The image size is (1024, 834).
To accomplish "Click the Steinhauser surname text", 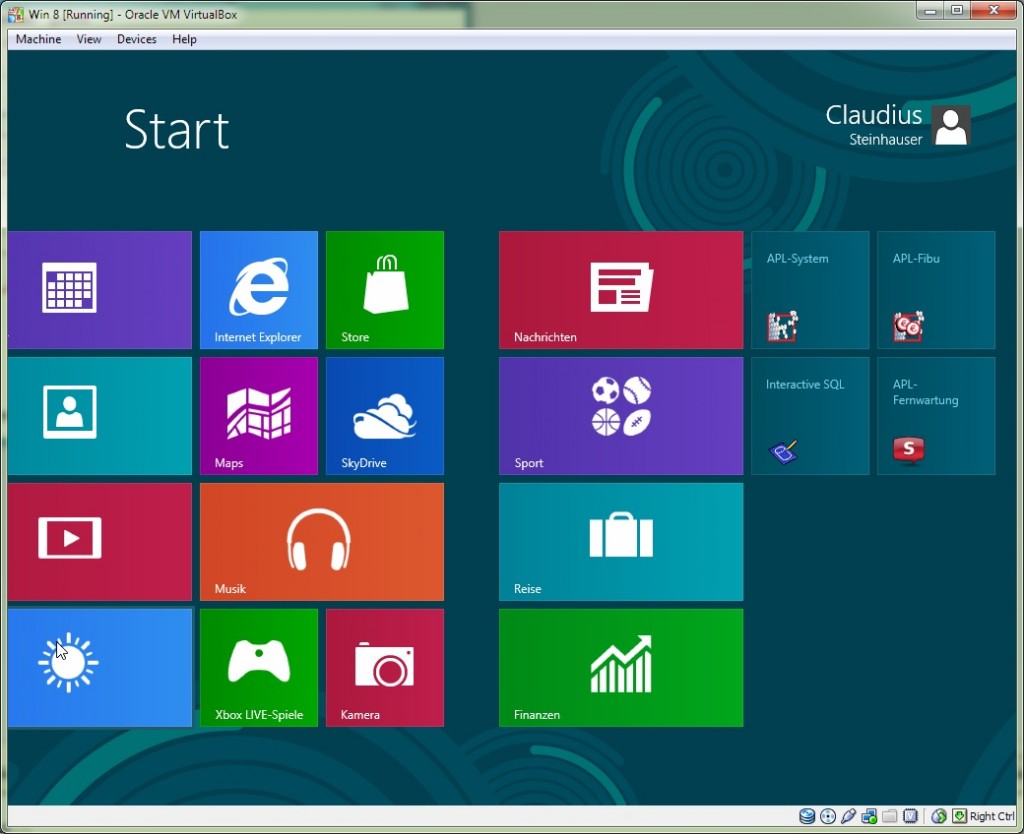I will pyautogui.click(x=886, y=139).
